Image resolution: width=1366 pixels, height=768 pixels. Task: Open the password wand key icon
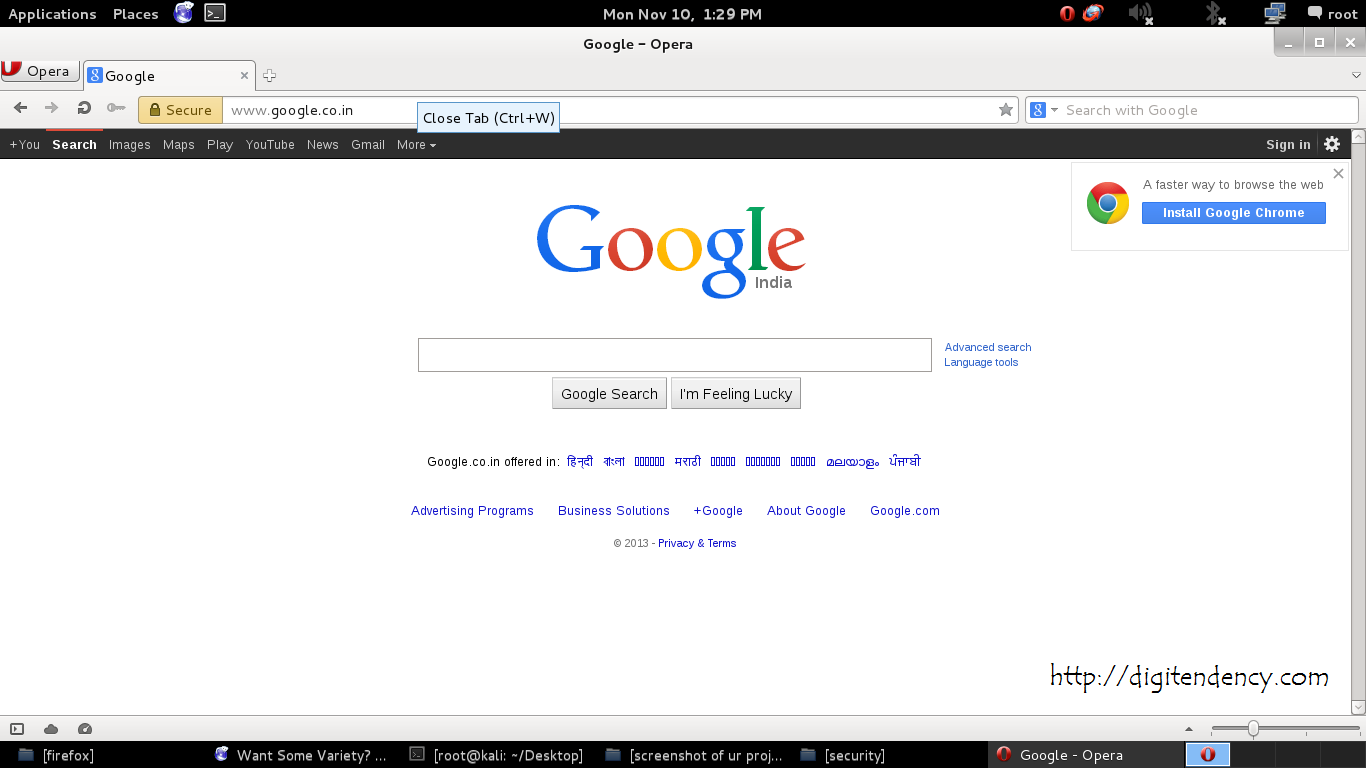click(x=116, y=108)
